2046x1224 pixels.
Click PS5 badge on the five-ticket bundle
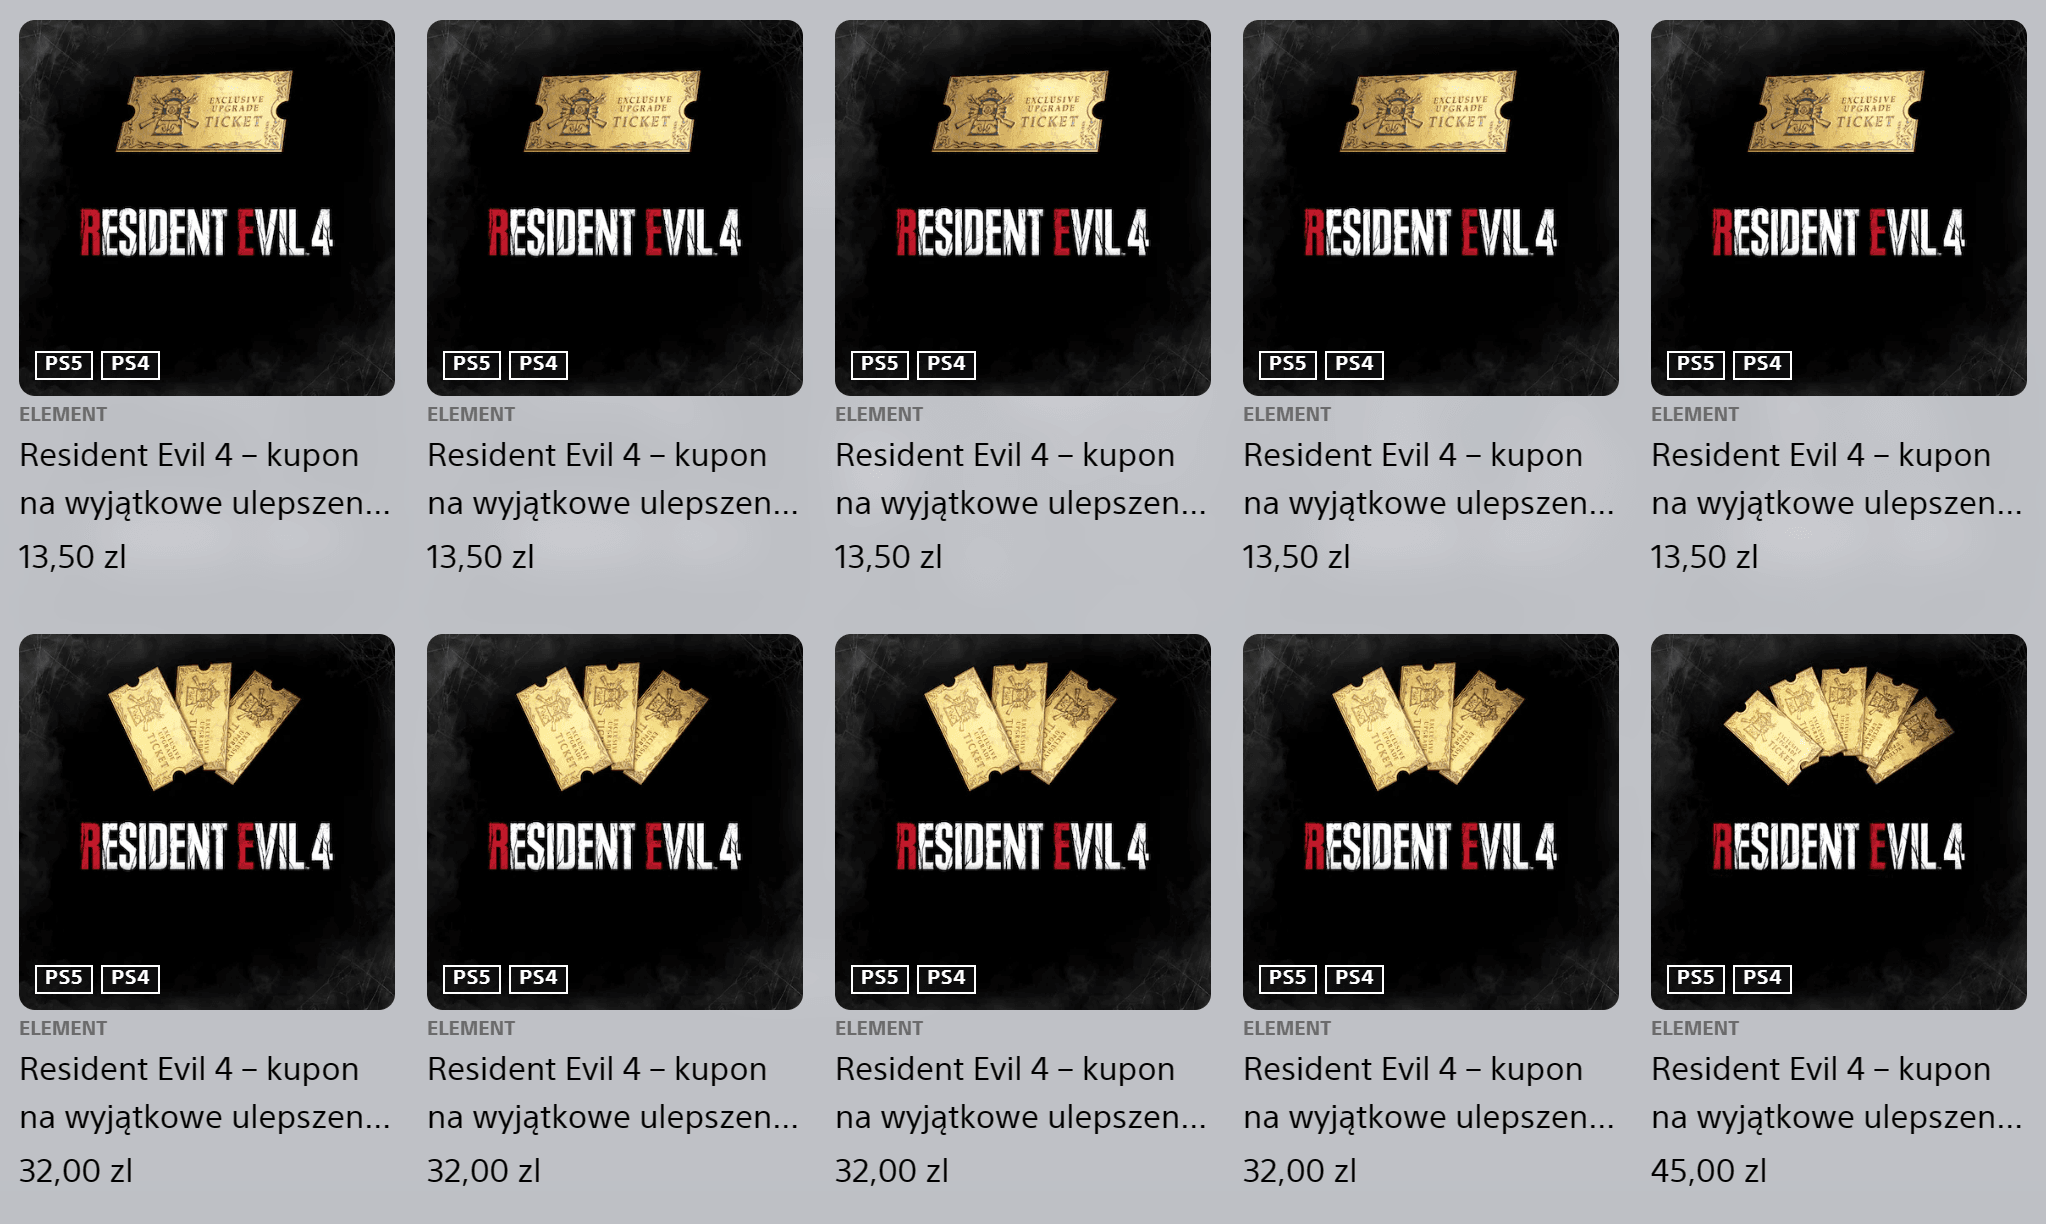1695,978
